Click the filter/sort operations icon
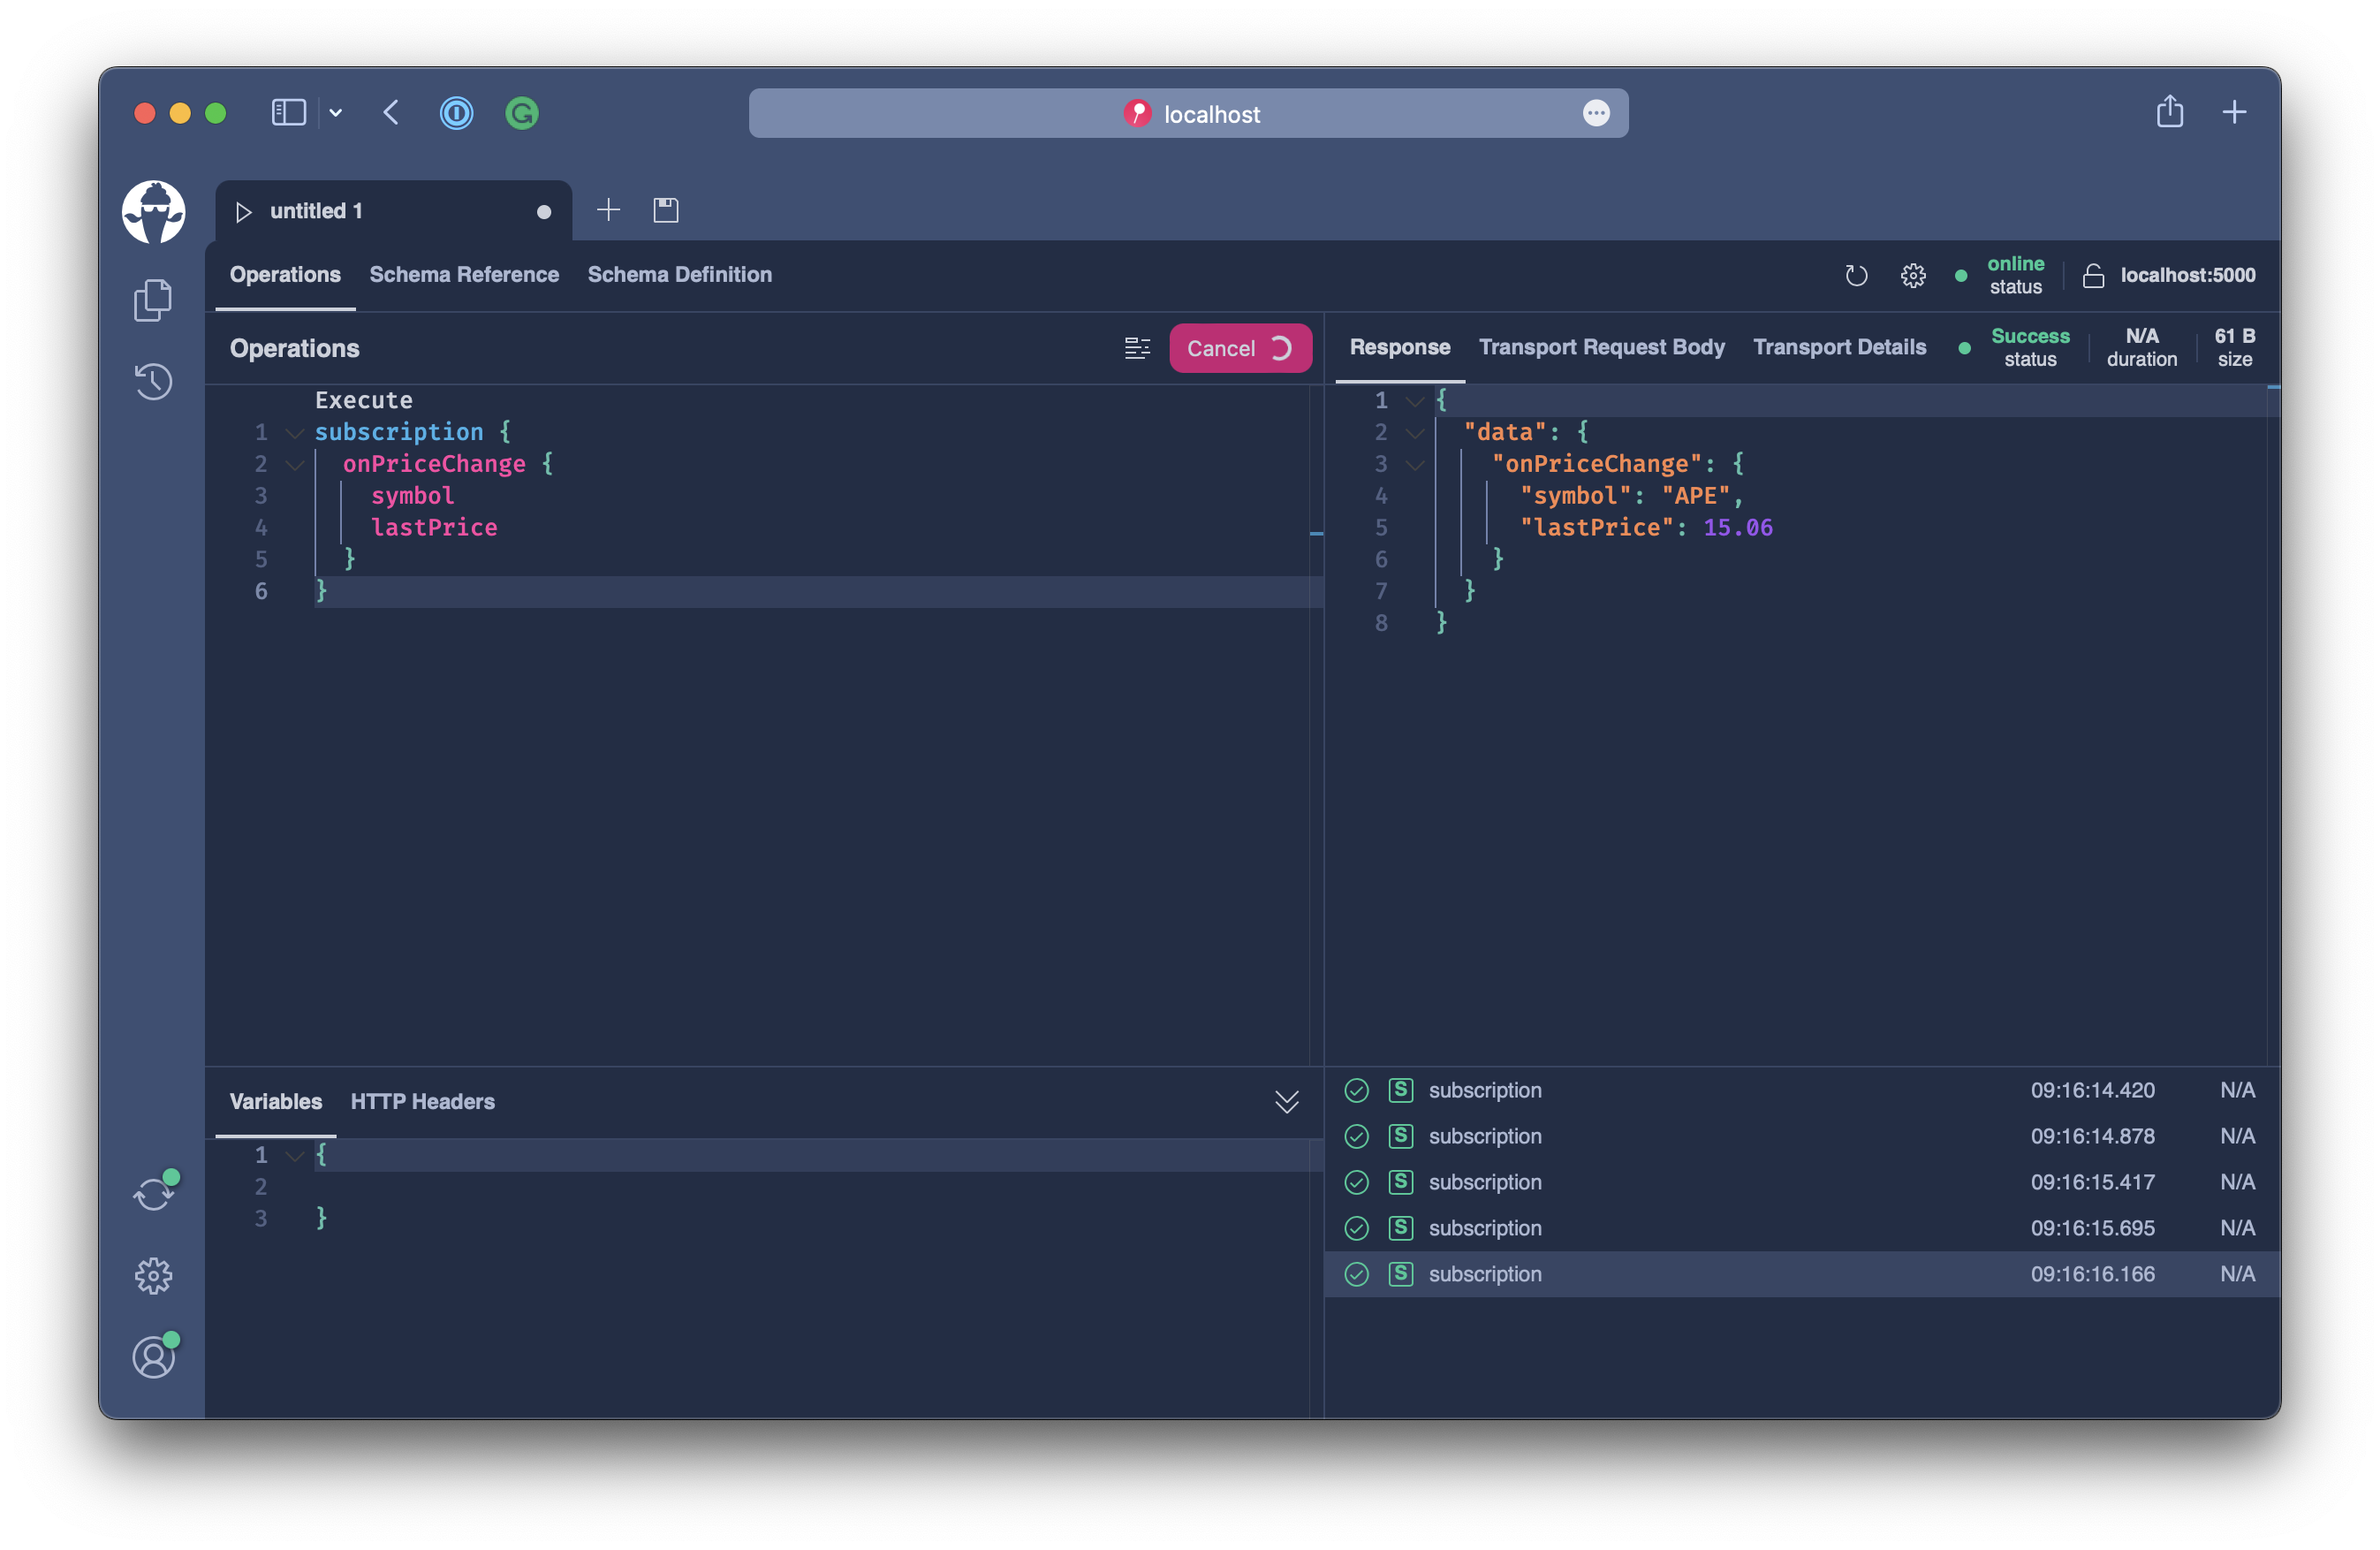The image size is (2380, 1550). click(x=1138, y=347)
